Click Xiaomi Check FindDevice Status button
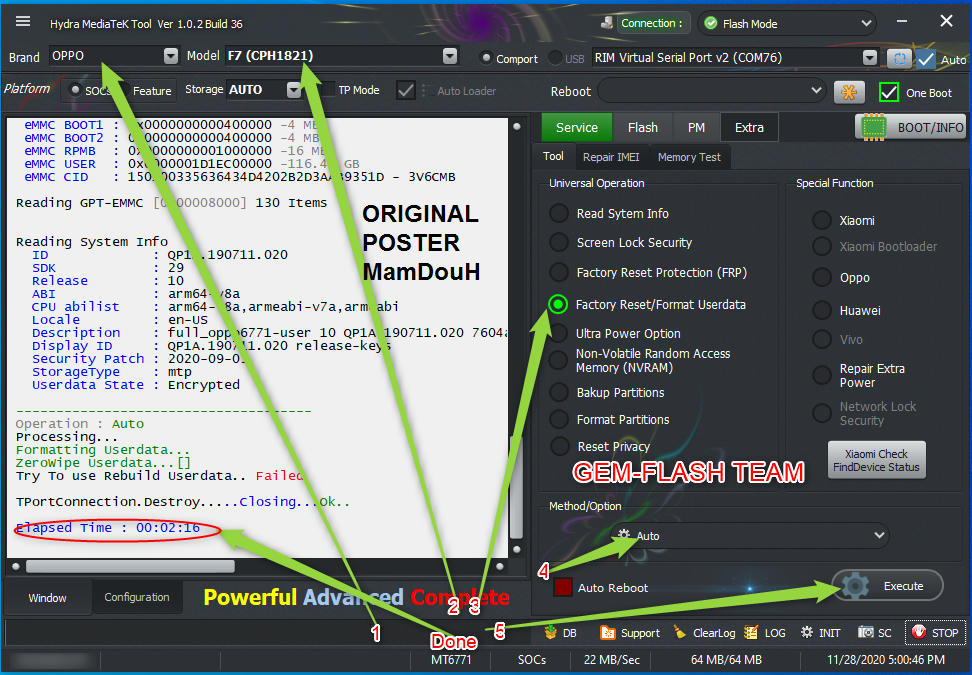 876,460
